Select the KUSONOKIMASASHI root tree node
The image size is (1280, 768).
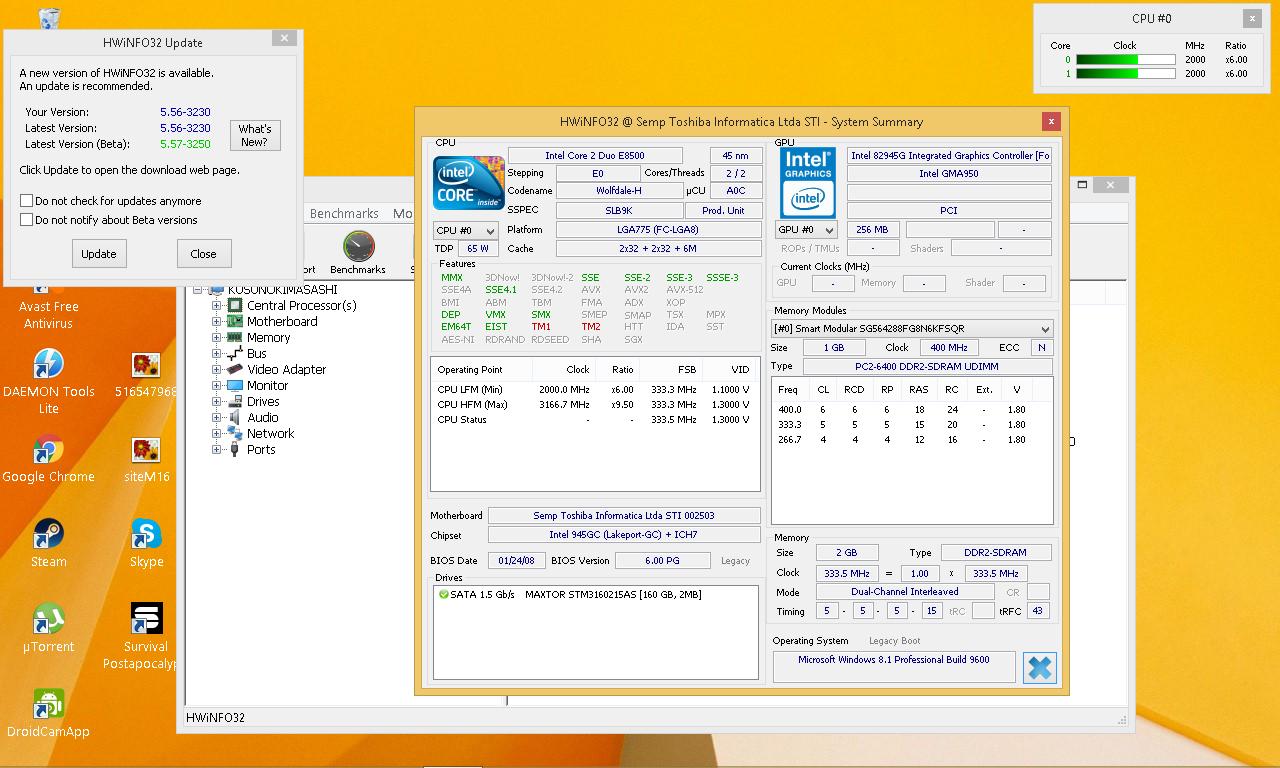pyautogui.click(x=282, y=290)
